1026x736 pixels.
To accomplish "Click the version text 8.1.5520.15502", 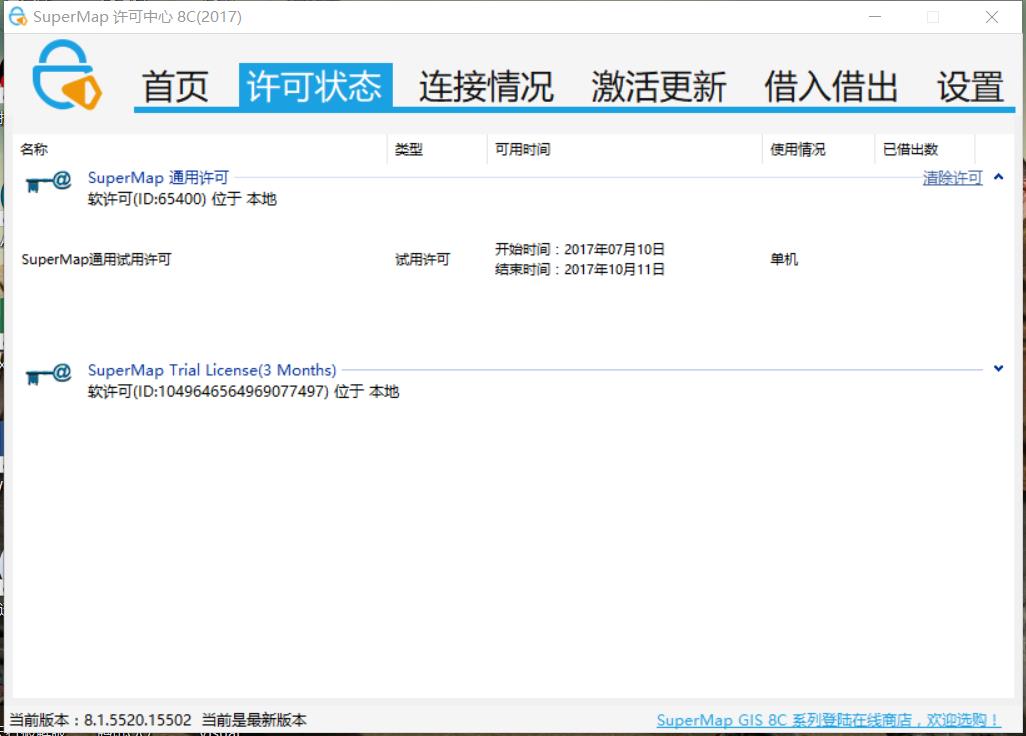I will [x=137, y=720].
